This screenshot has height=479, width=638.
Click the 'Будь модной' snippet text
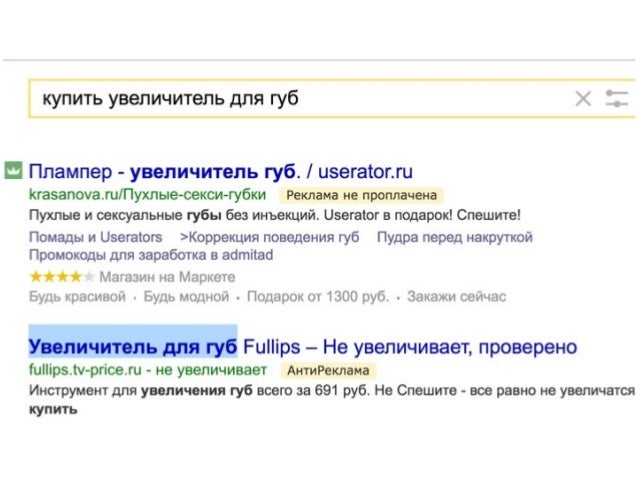[186, 296]
